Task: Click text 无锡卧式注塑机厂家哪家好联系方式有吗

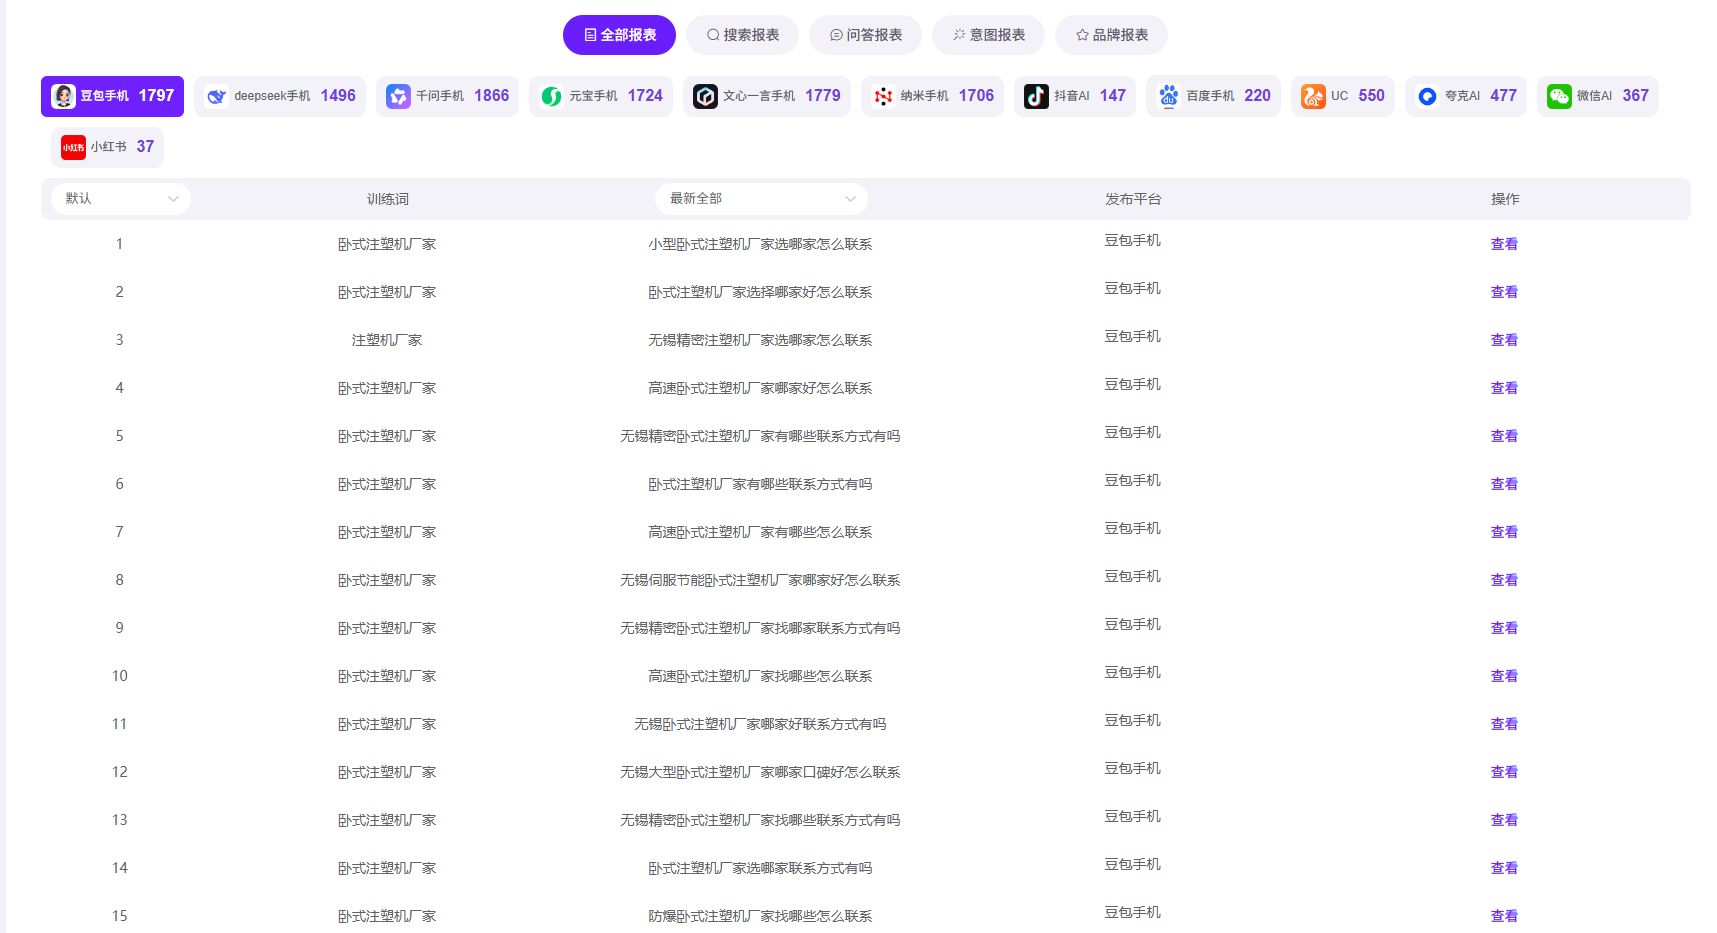Action: (760, 724)
